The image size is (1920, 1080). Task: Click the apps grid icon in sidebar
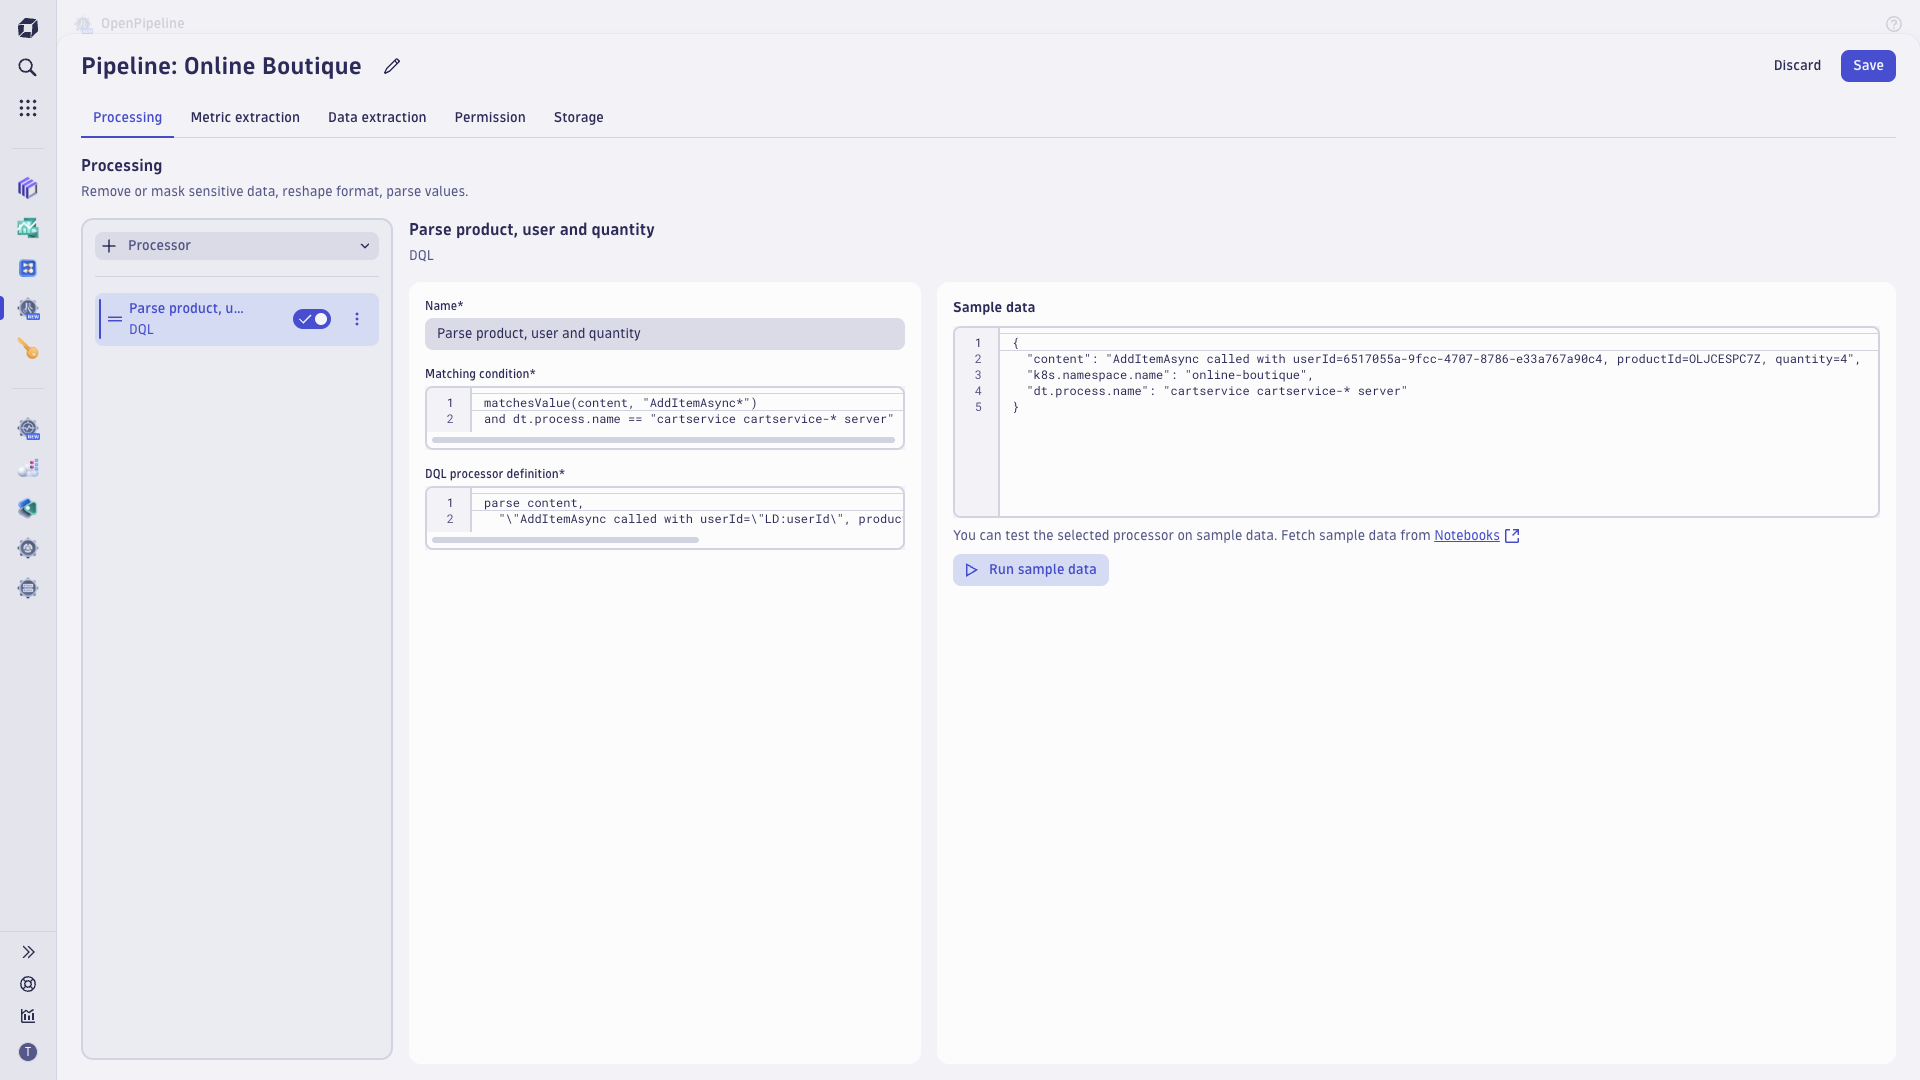click(29, 108)
